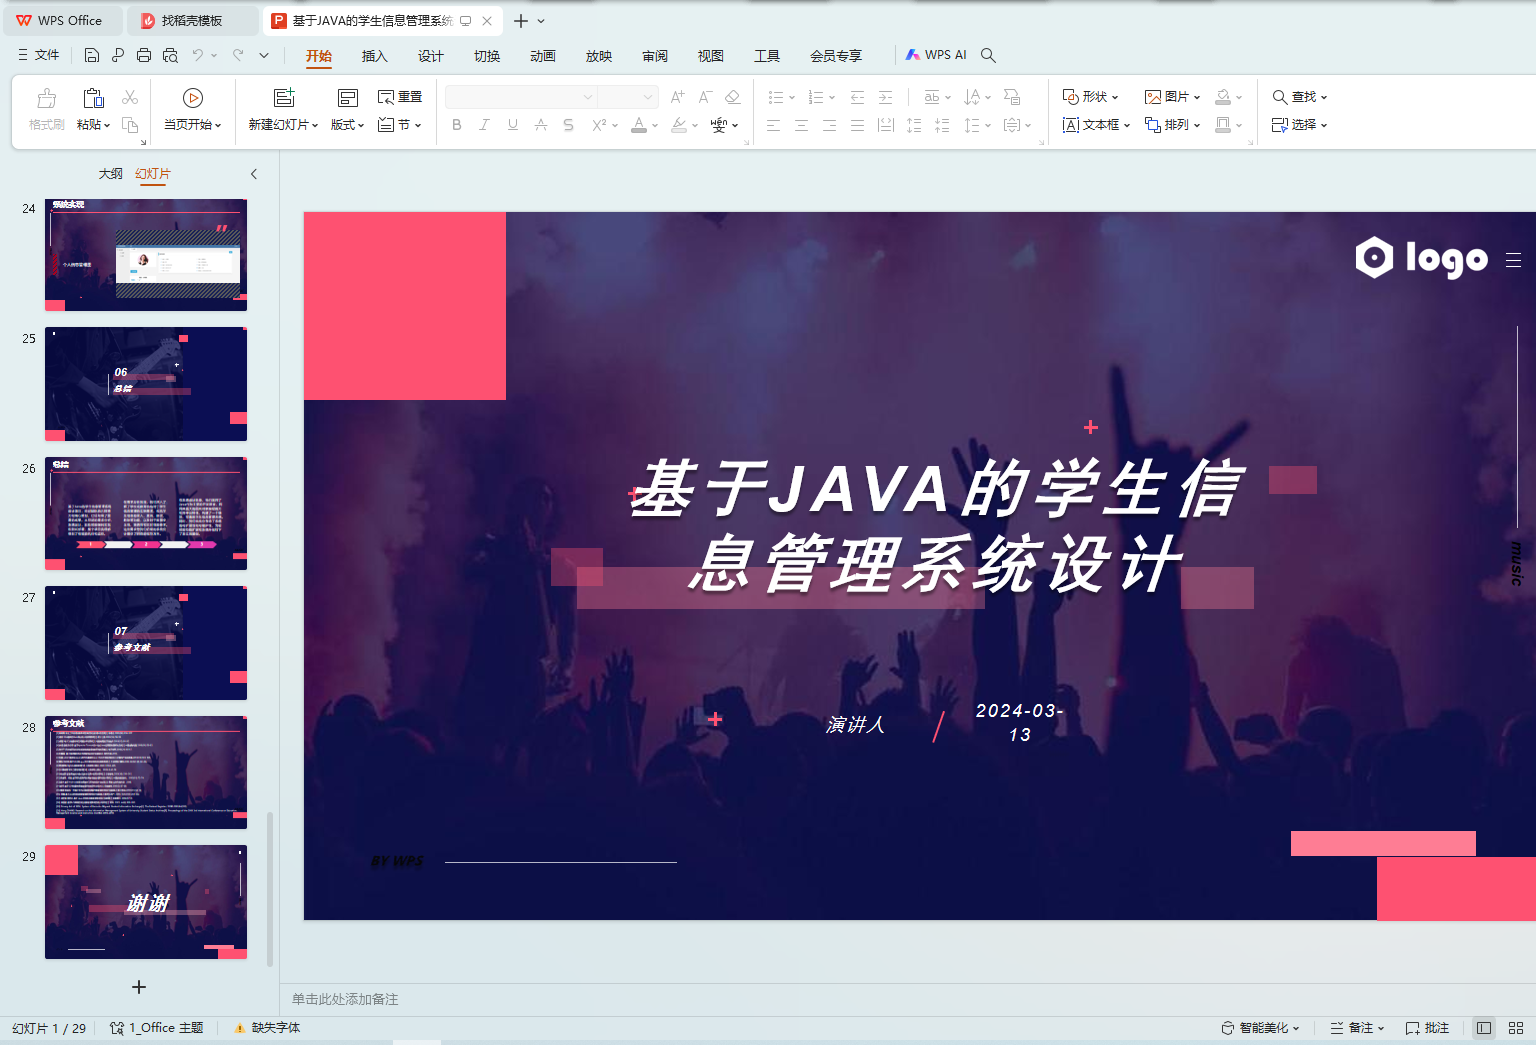Screen dimensions: 1536x1045
Task: Toggle center text alignment
Action: pyautogui.click(x=801, y=125)
